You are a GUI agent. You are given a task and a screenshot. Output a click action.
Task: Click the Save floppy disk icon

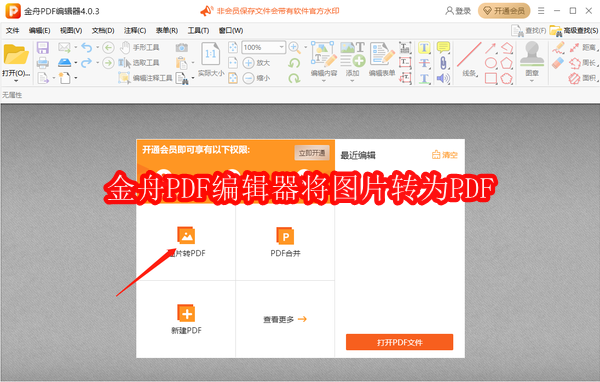pos(42,48)
